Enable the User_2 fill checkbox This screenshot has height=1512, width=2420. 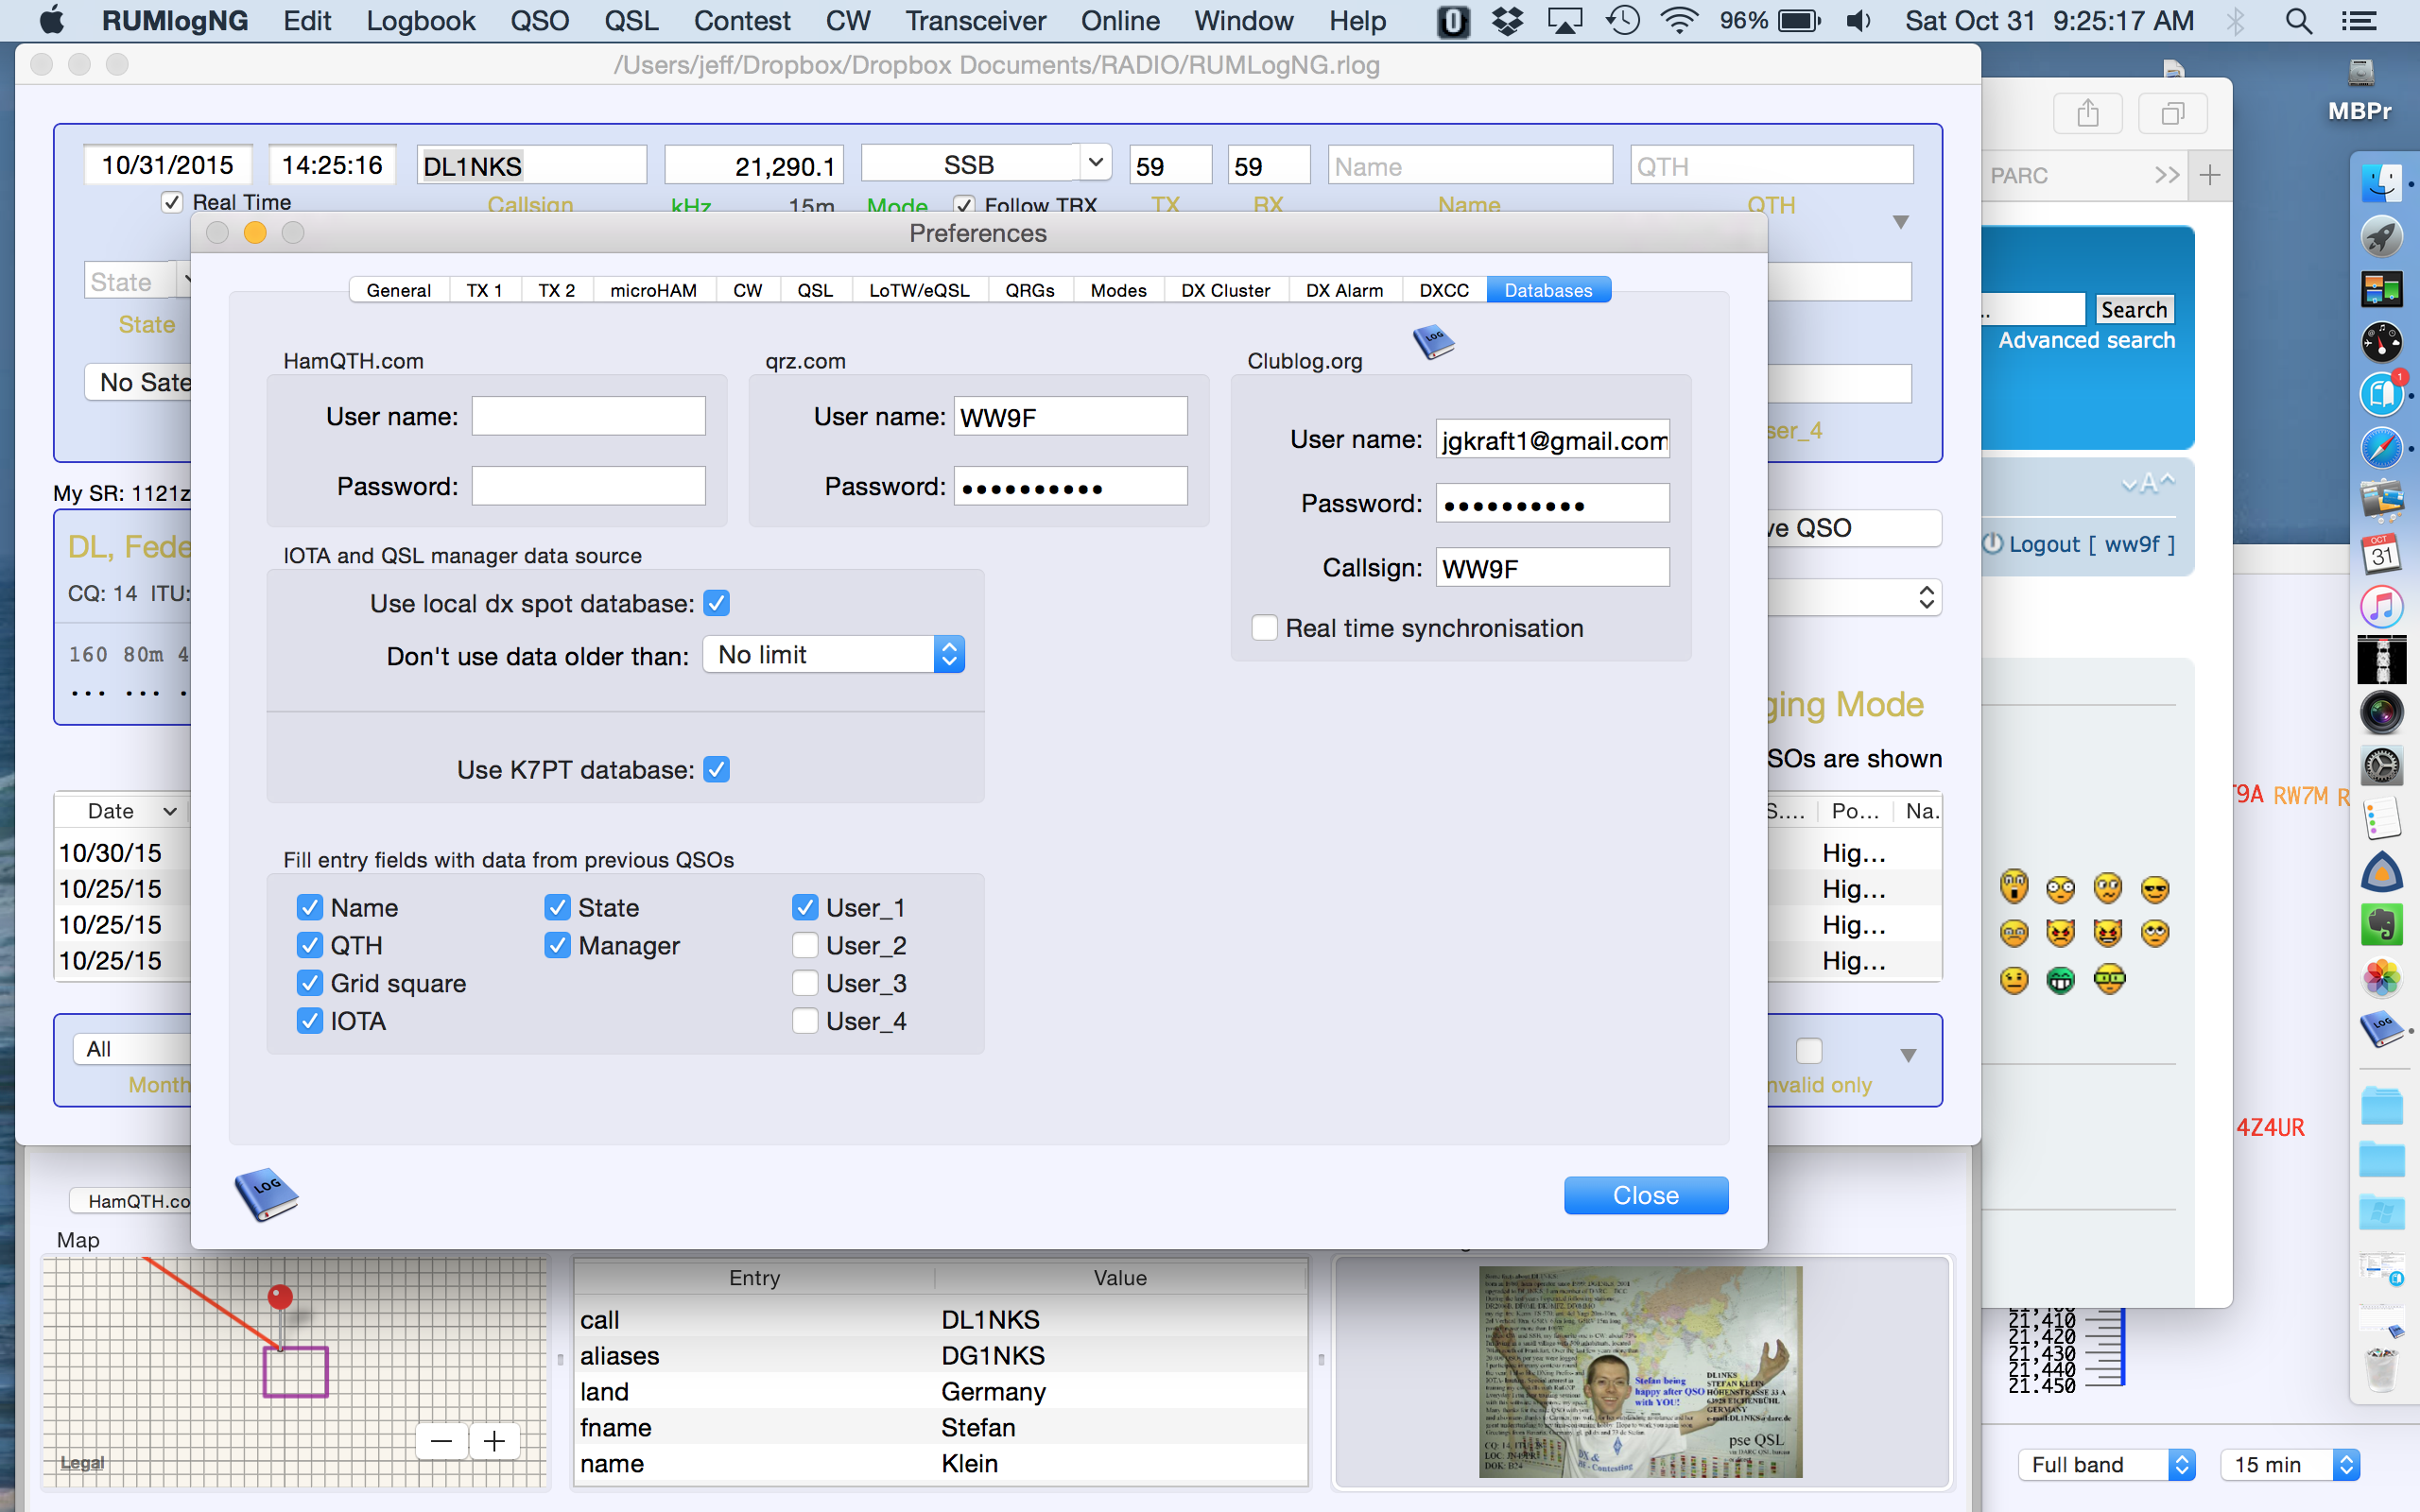point(805,945)
